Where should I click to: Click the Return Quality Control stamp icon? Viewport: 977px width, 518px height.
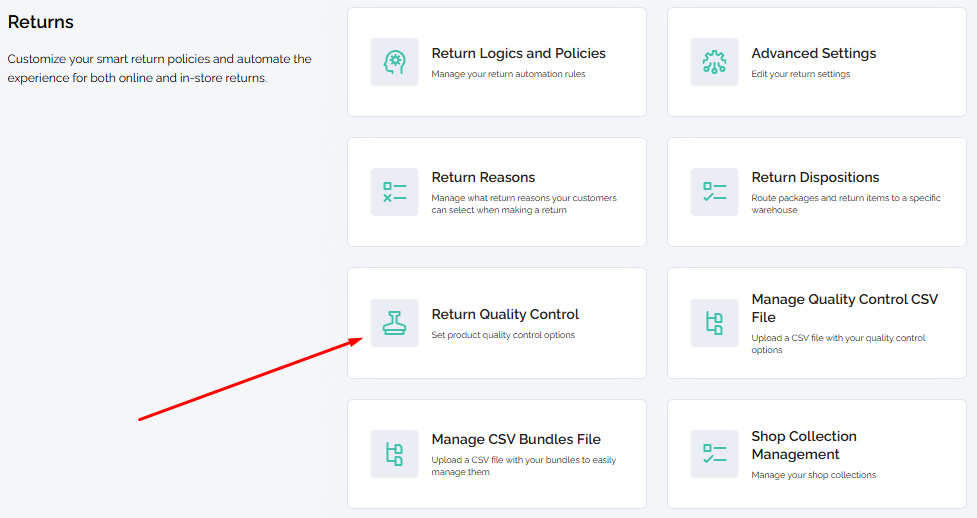click(x=394, y=323)
